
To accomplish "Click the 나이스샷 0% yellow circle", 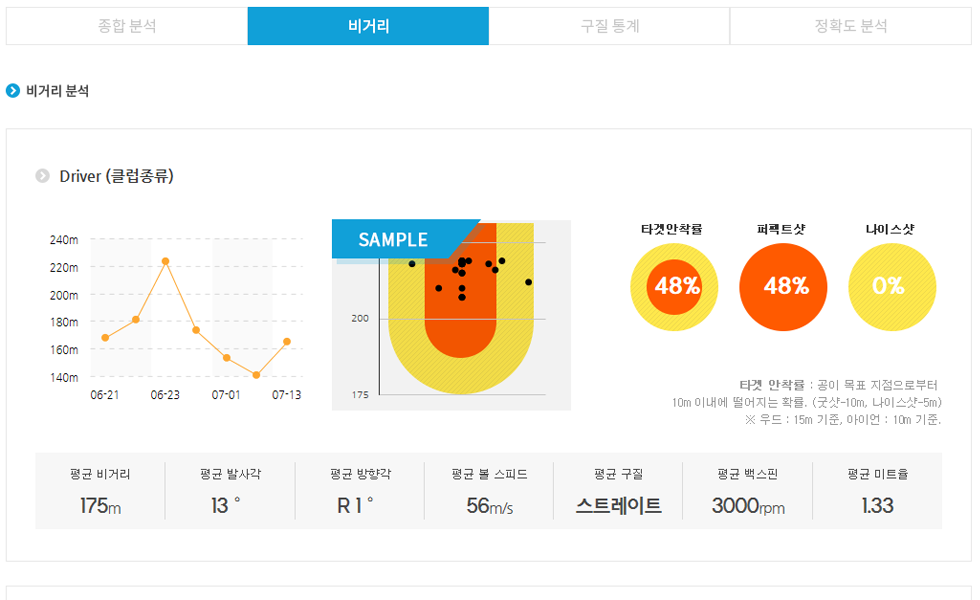I will tap(892, 287).
